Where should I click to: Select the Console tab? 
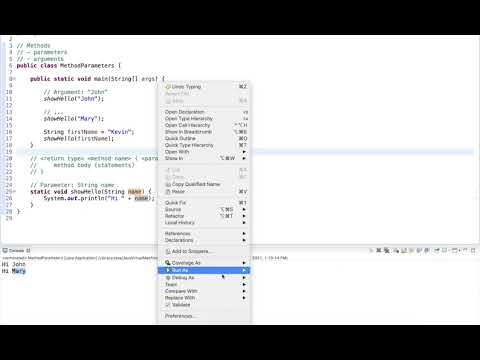click(16, 250)
